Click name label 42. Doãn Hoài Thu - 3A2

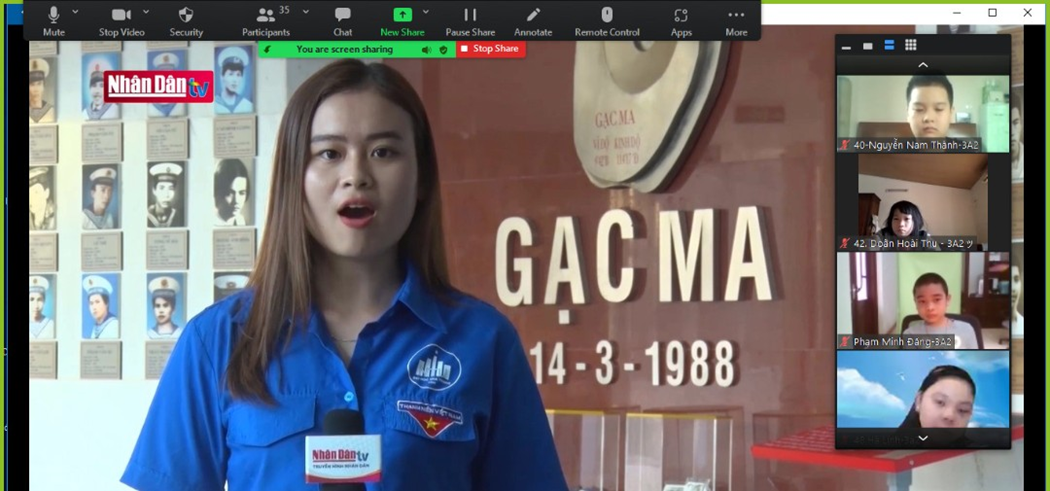[x=914, y=243]
